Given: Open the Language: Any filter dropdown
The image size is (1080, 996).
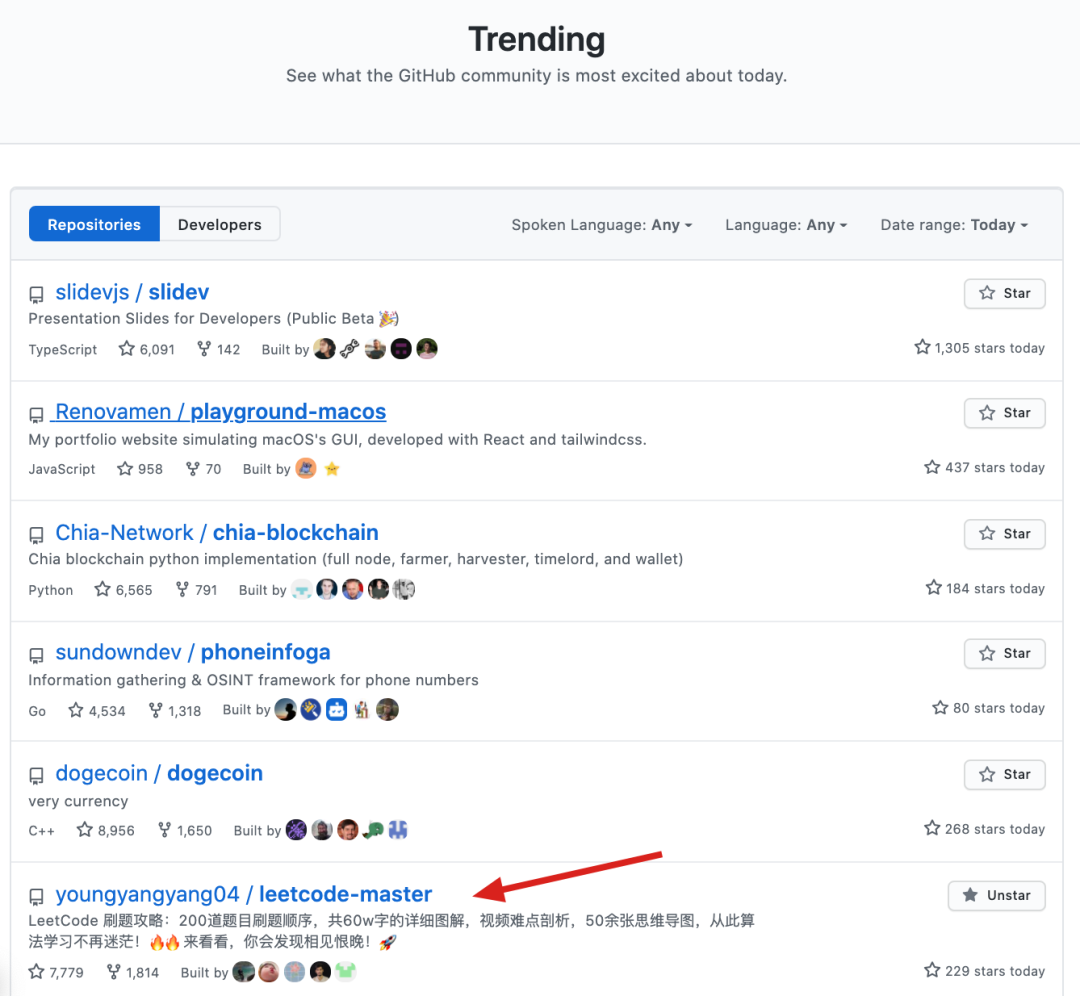Looking at the screenshot, I should (786, 225).
